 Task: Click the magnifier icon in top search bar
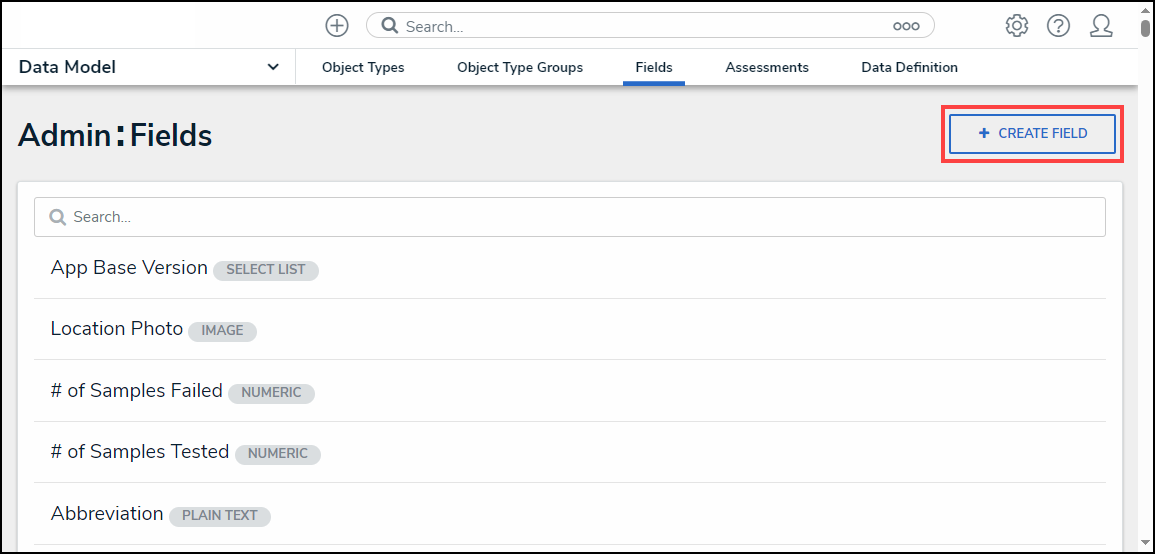(390, 27)
